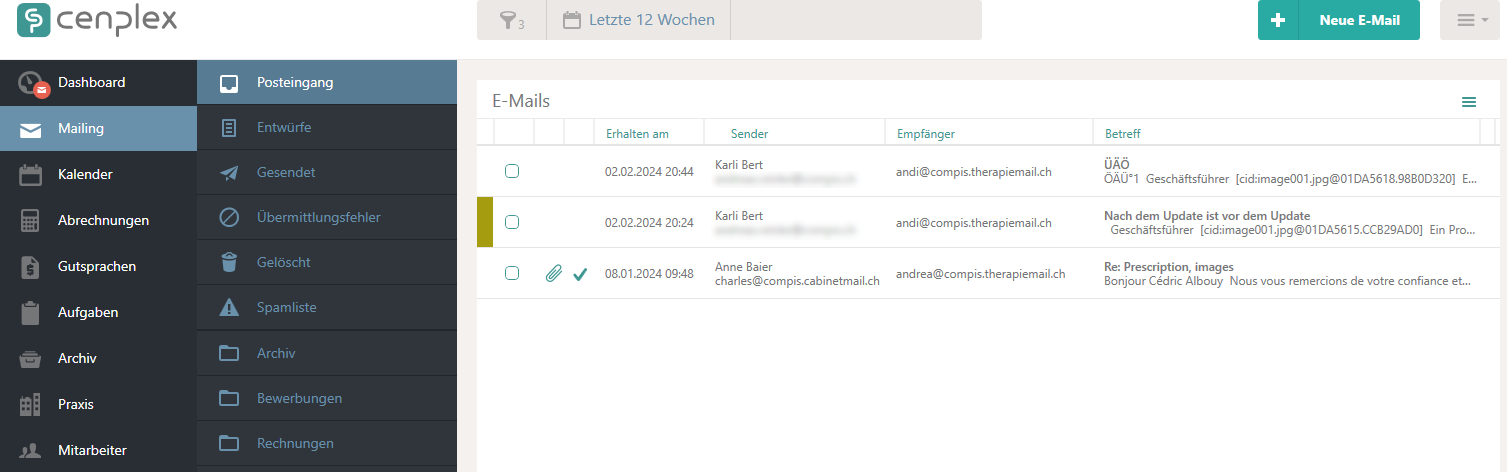Click the Bewerbungen folder icon
This screenshot has width=1507, height=472.
click(229, 398)
